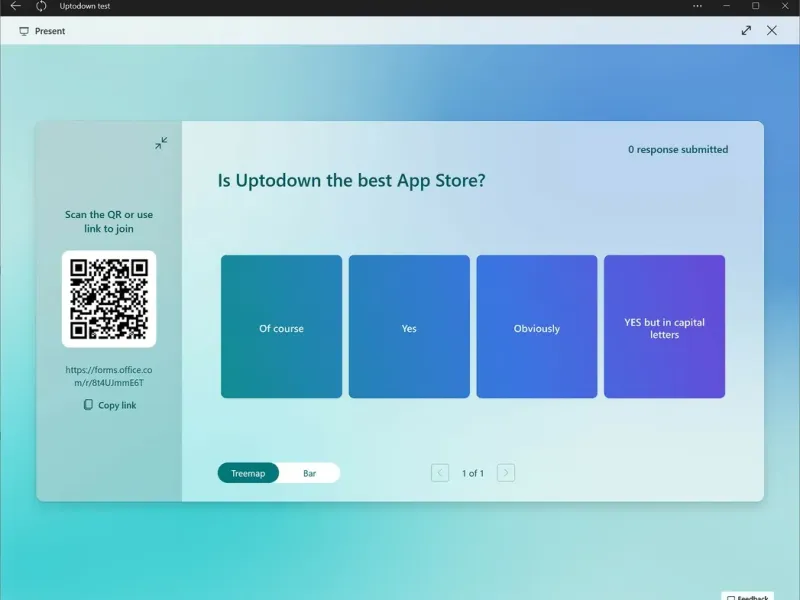Go to previous question arrow
Screen dimensions: 800x600
coord(440,473)
